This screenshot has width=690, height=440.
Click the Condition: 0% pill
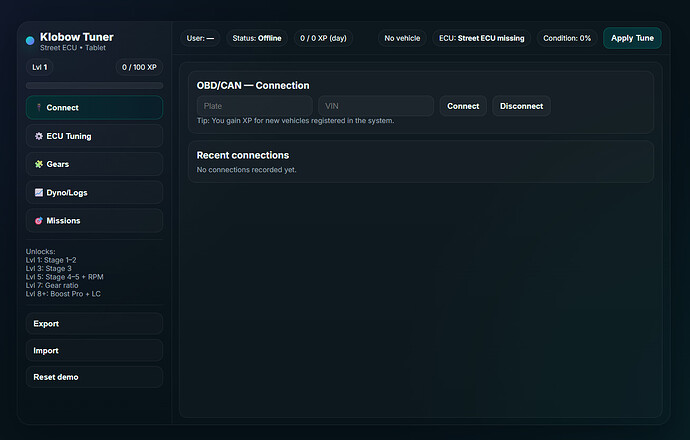click(x=567, y=38)
